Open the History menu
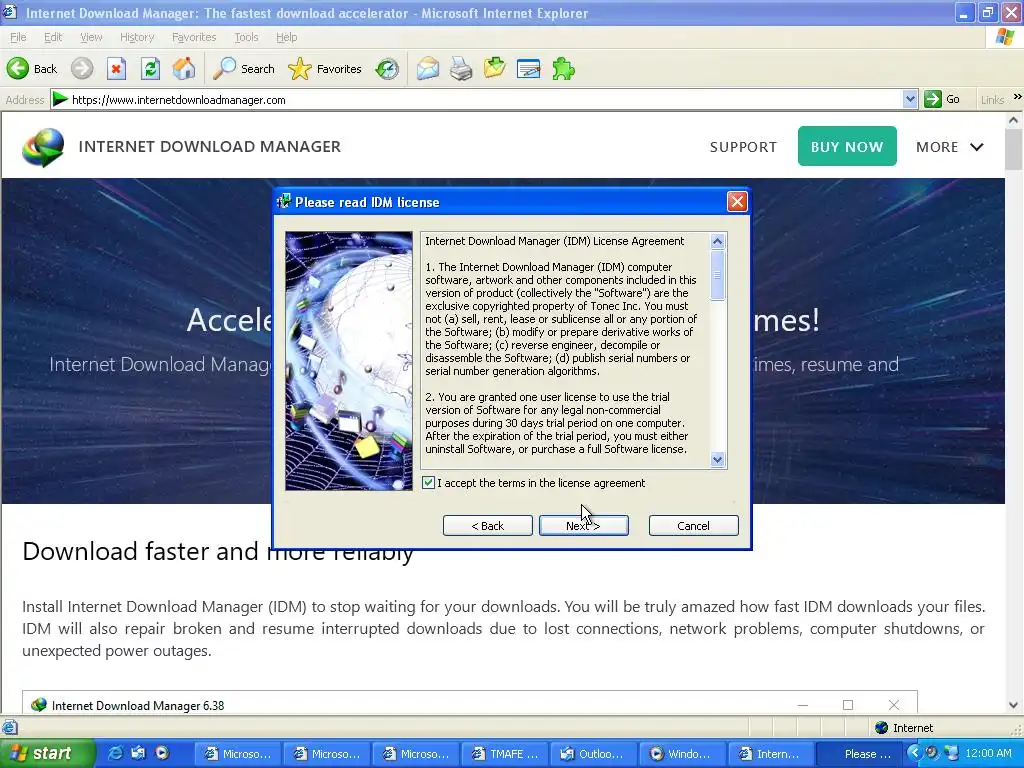This screenshot has width=1024, height=768. point(136,37)
